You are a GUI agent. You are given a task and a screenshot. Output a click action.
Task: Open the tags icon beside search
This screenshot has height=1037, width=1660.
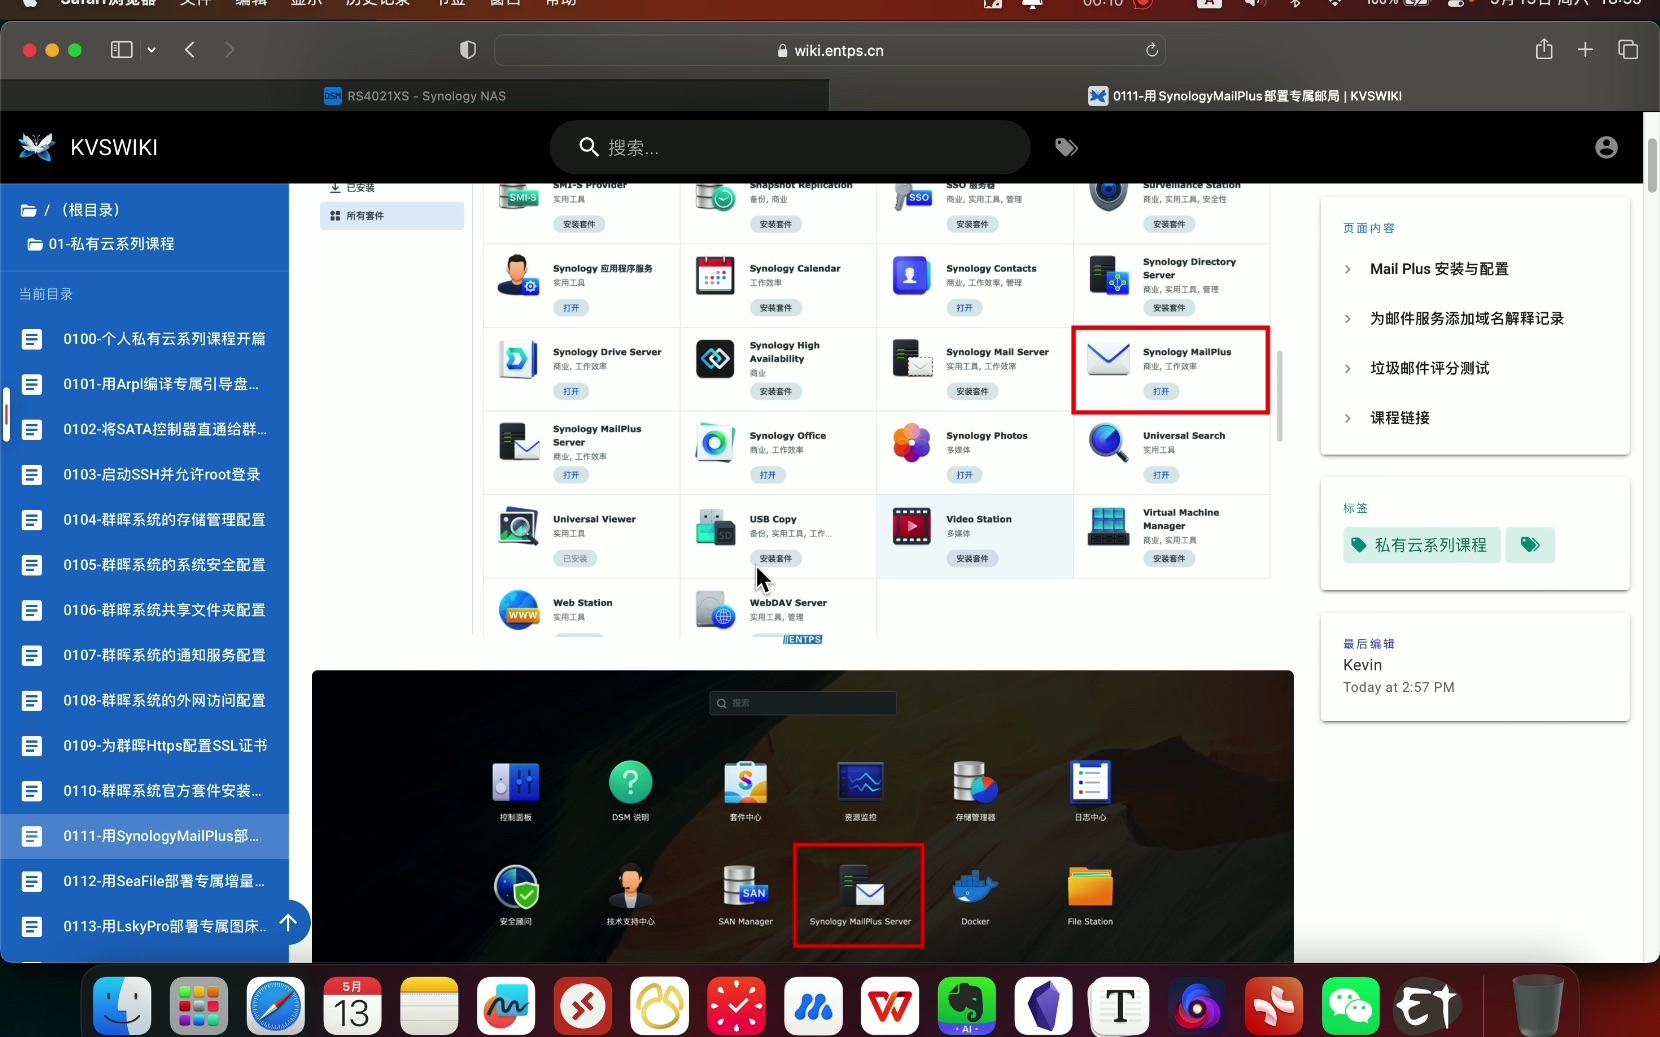click(1067, 148)
